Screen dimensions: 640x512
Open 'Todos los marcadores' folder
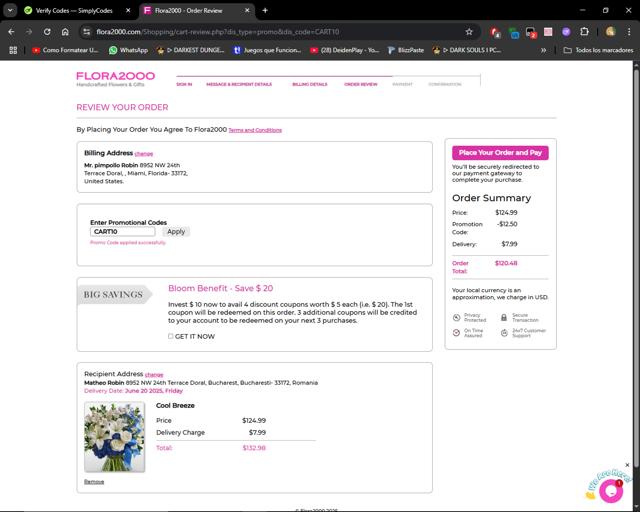coord(598,50)
